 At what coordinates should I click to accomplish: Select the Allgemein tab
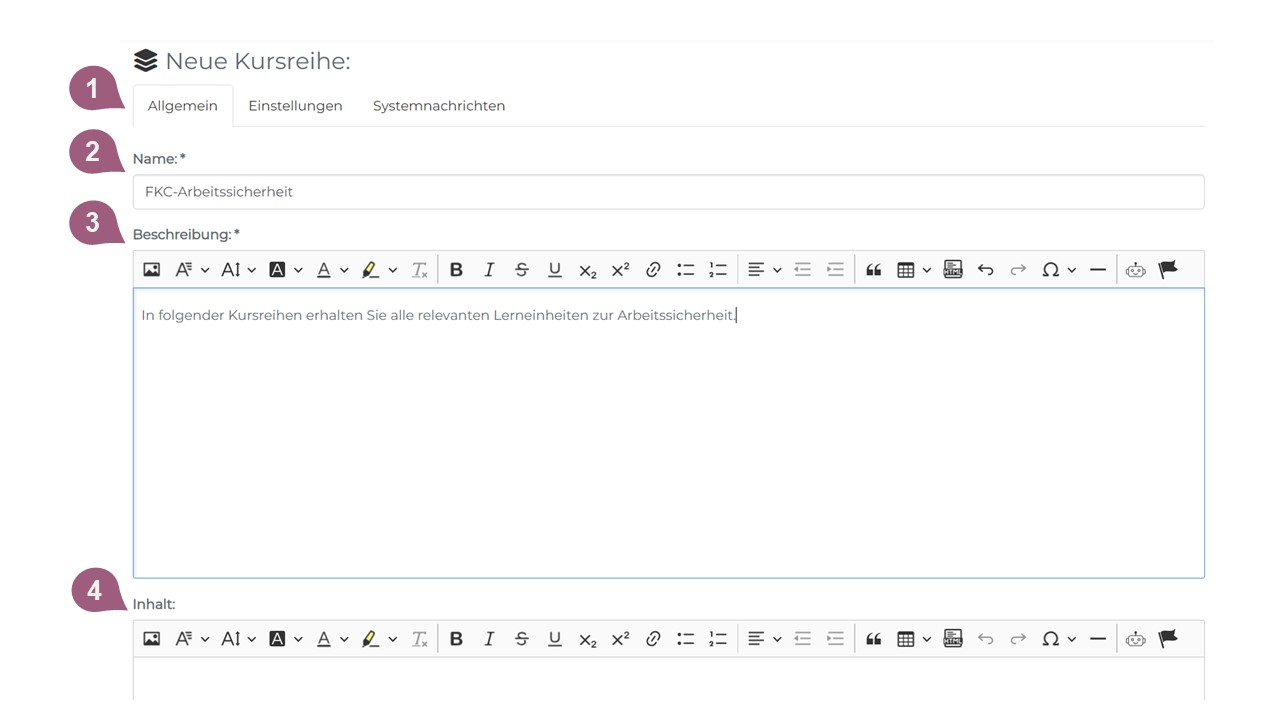pyautogui.click(x=182, y=106)
